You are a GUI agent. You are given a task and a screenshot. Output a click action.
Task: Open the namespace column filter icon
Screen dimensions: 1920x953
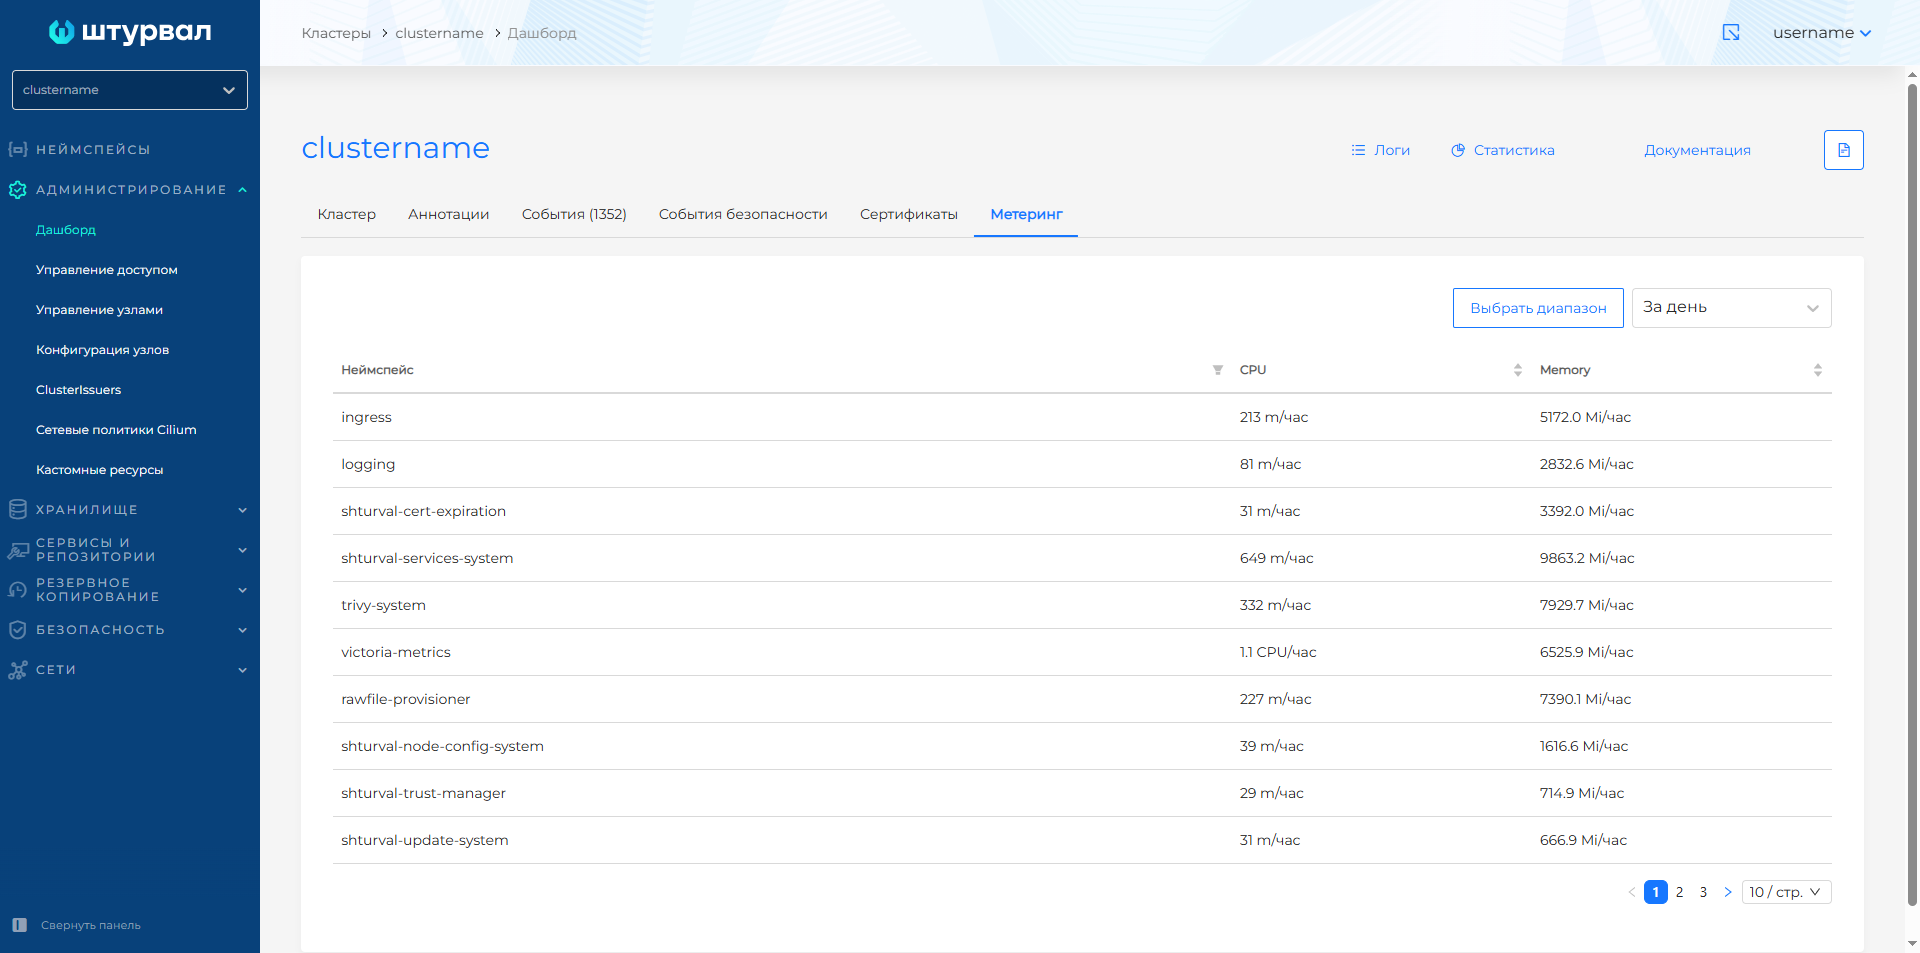click(x=1217, y=370)
